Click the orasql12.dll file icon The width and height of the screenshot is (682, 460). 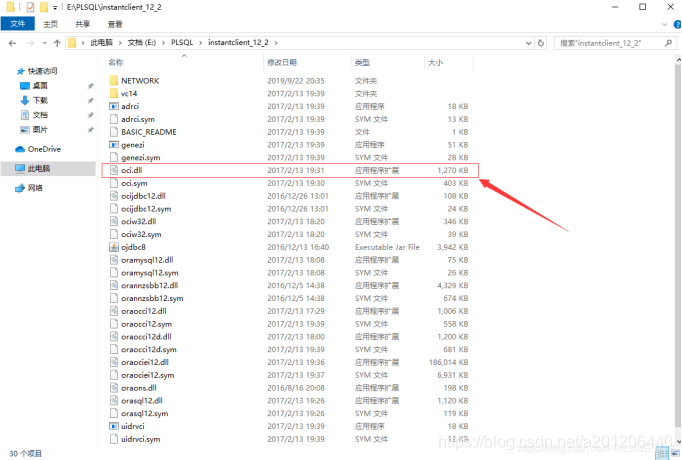(114, 400)
